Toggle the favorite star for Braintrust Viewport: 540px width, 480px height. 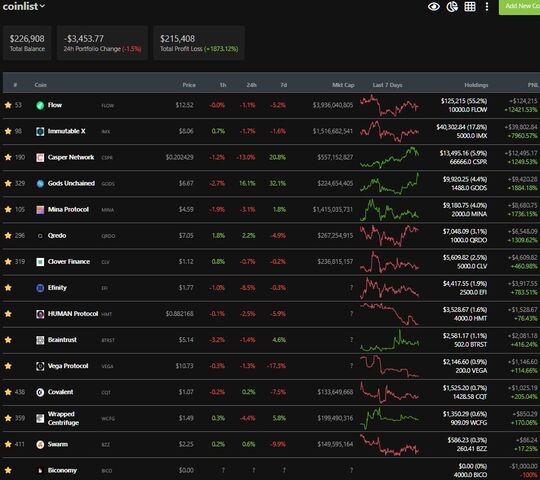click(x=8, y=340)
